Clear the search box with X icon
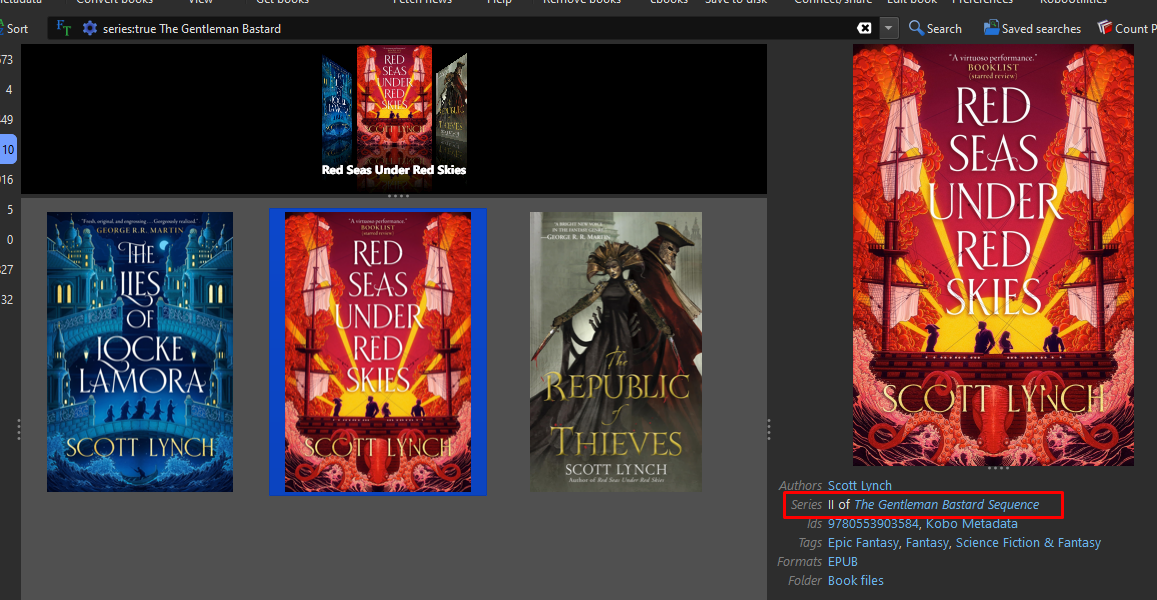This screenshot has height=600, width=1157. point(864,28)
